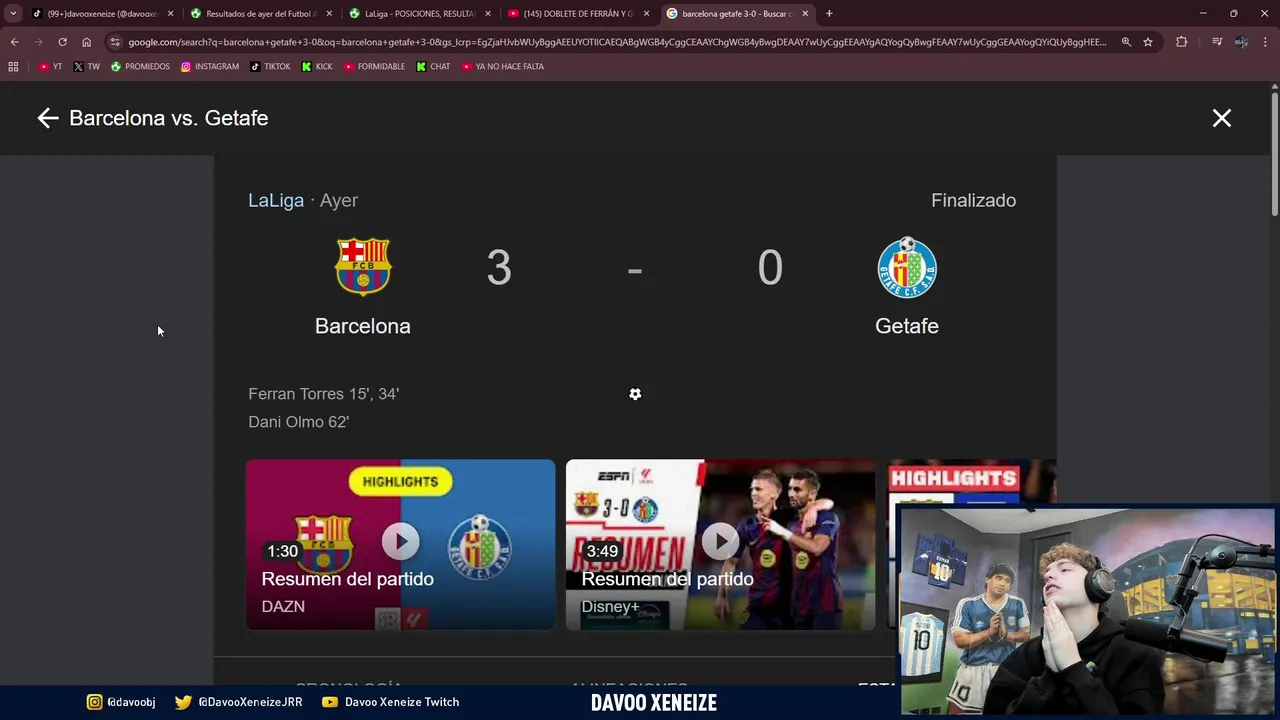This screenshot has width=1280, height=720.
Task: Bookmark this page with the star icon
Action: [x=1148, y=42]
